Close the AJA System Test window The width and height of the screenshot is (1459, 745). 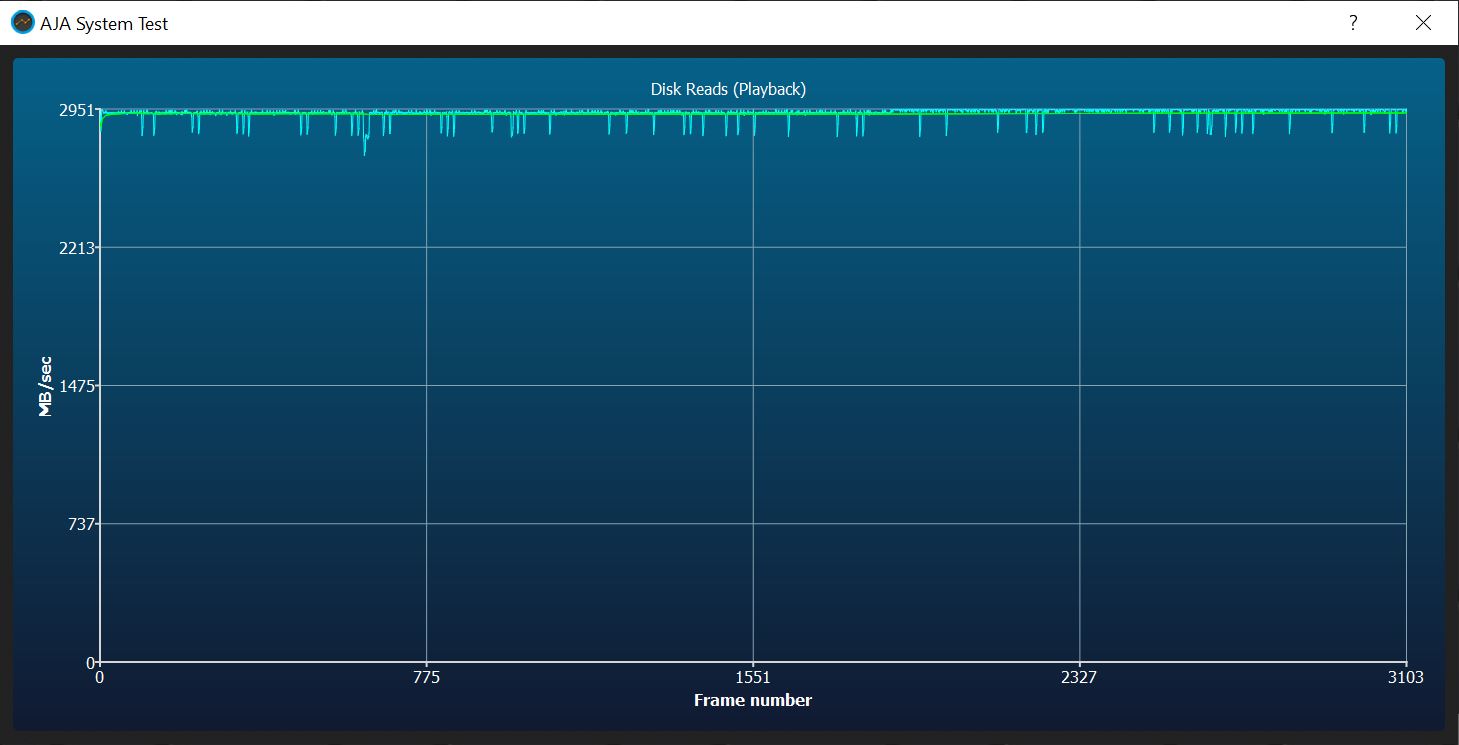tap(1423, 23)
